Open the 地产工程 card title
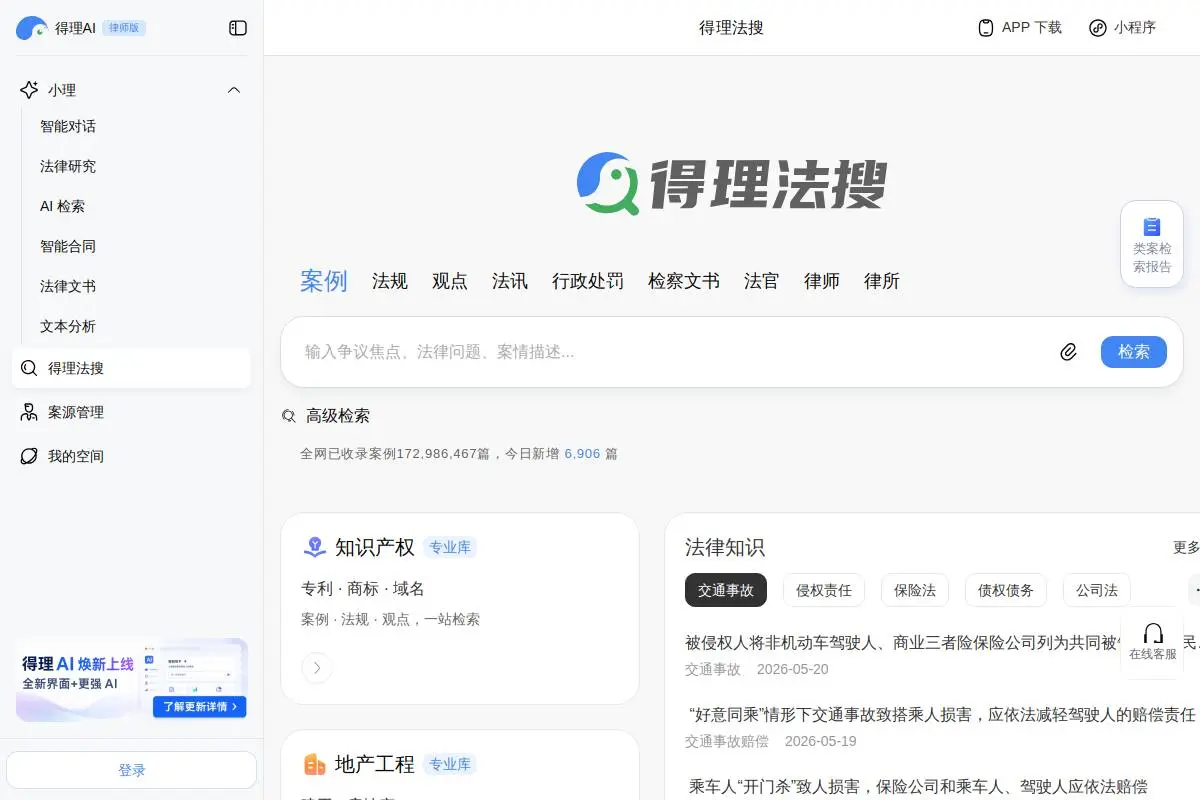This screenshot has width=1200, height=800. click(375, 765)
